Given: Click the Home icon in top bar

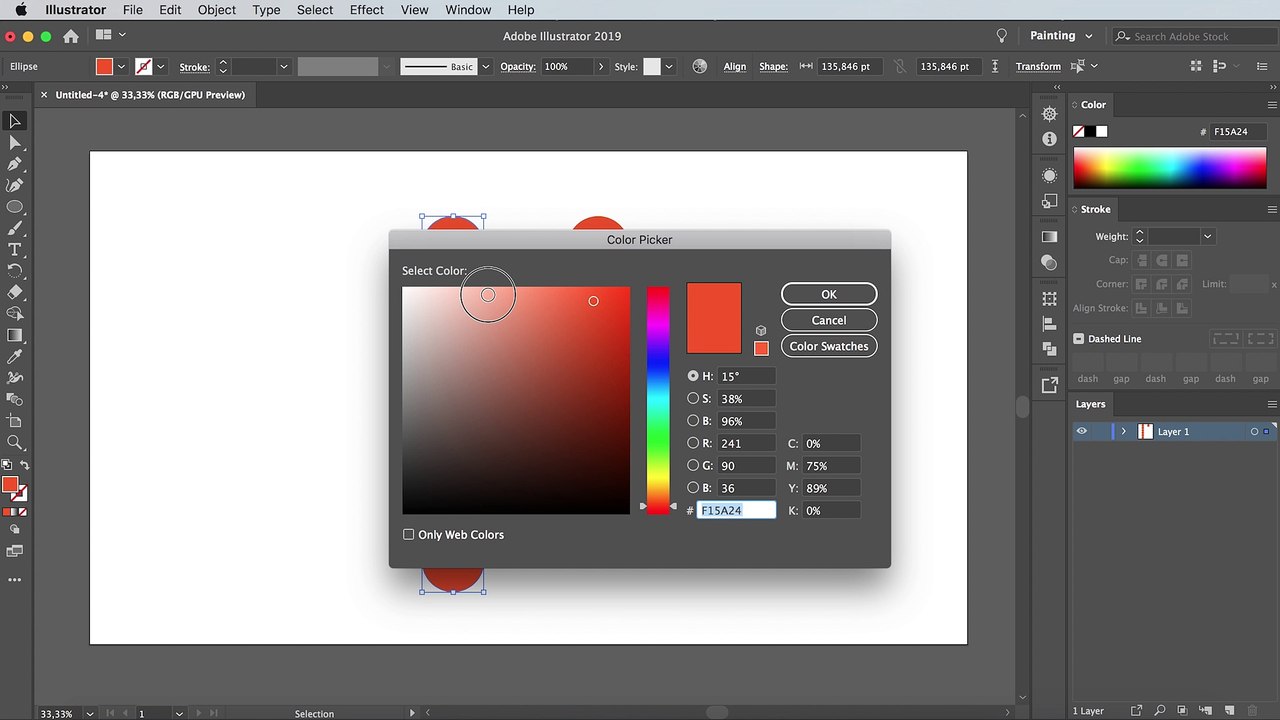Looking at the screenshot, I should click(x=71, y=36).
